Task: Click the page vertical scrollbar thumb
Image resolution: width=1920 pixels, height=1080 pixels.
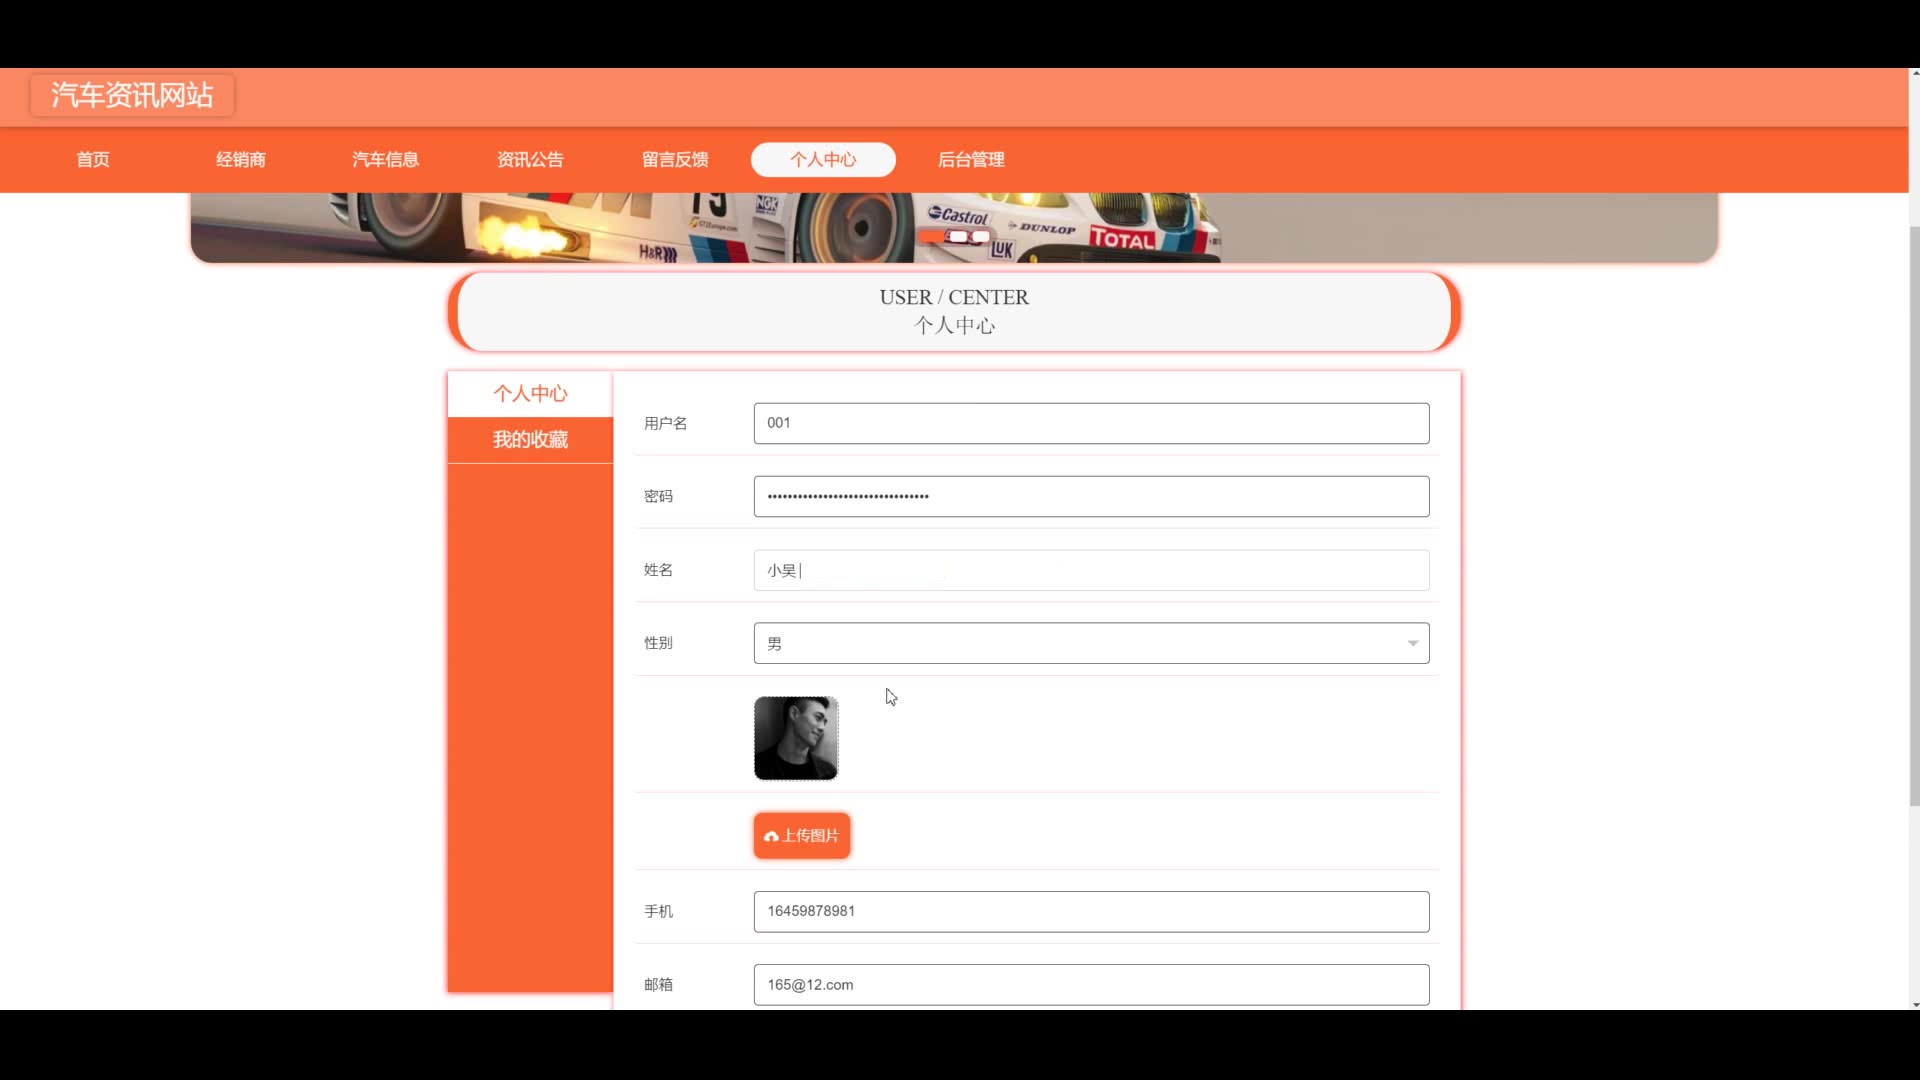Action: click(x=1914, y=515)
